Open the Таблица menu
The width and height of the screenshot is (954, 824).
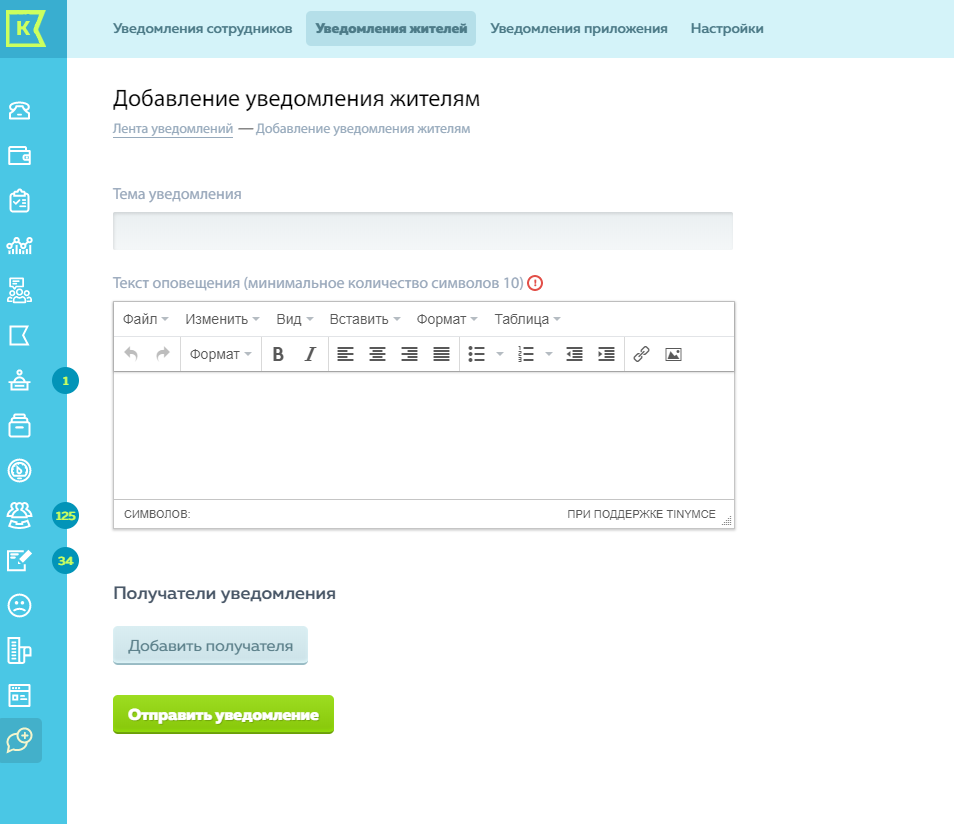[527, 319]
